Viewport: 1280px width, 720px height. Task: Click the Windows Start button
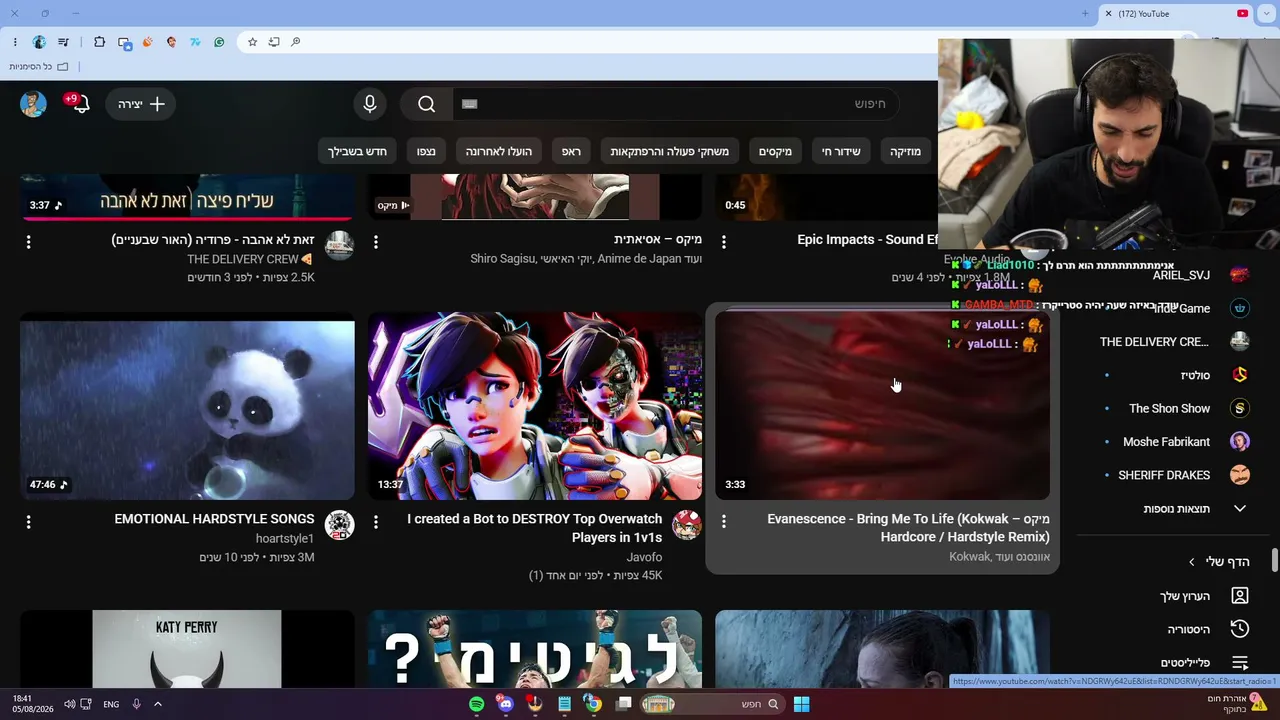point(801,704)
